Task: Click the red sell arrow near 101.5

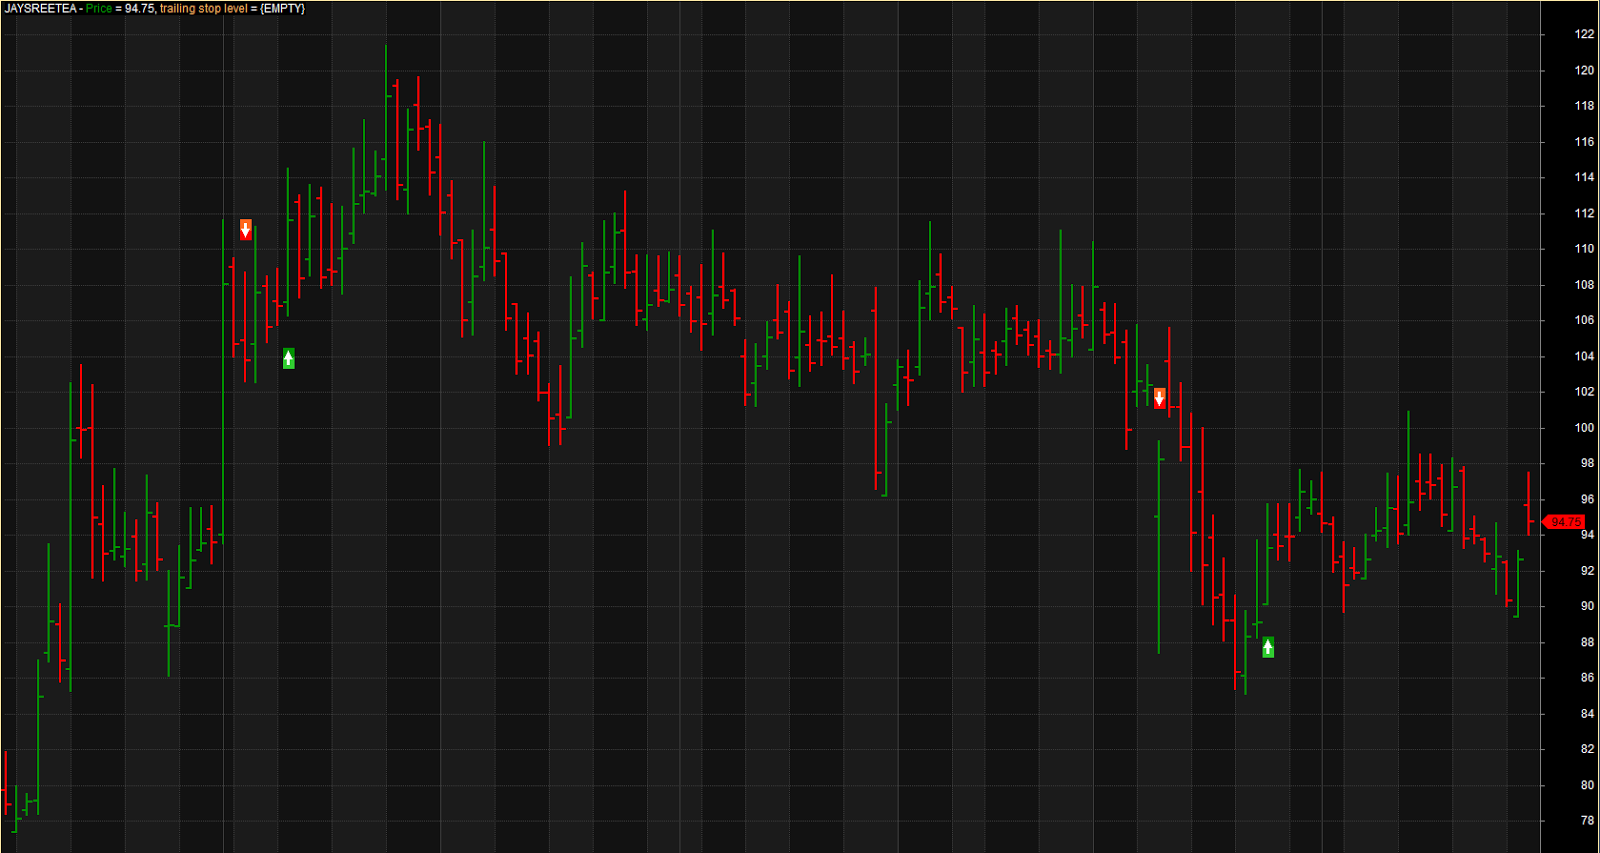Action: [x=1159, y=399]
